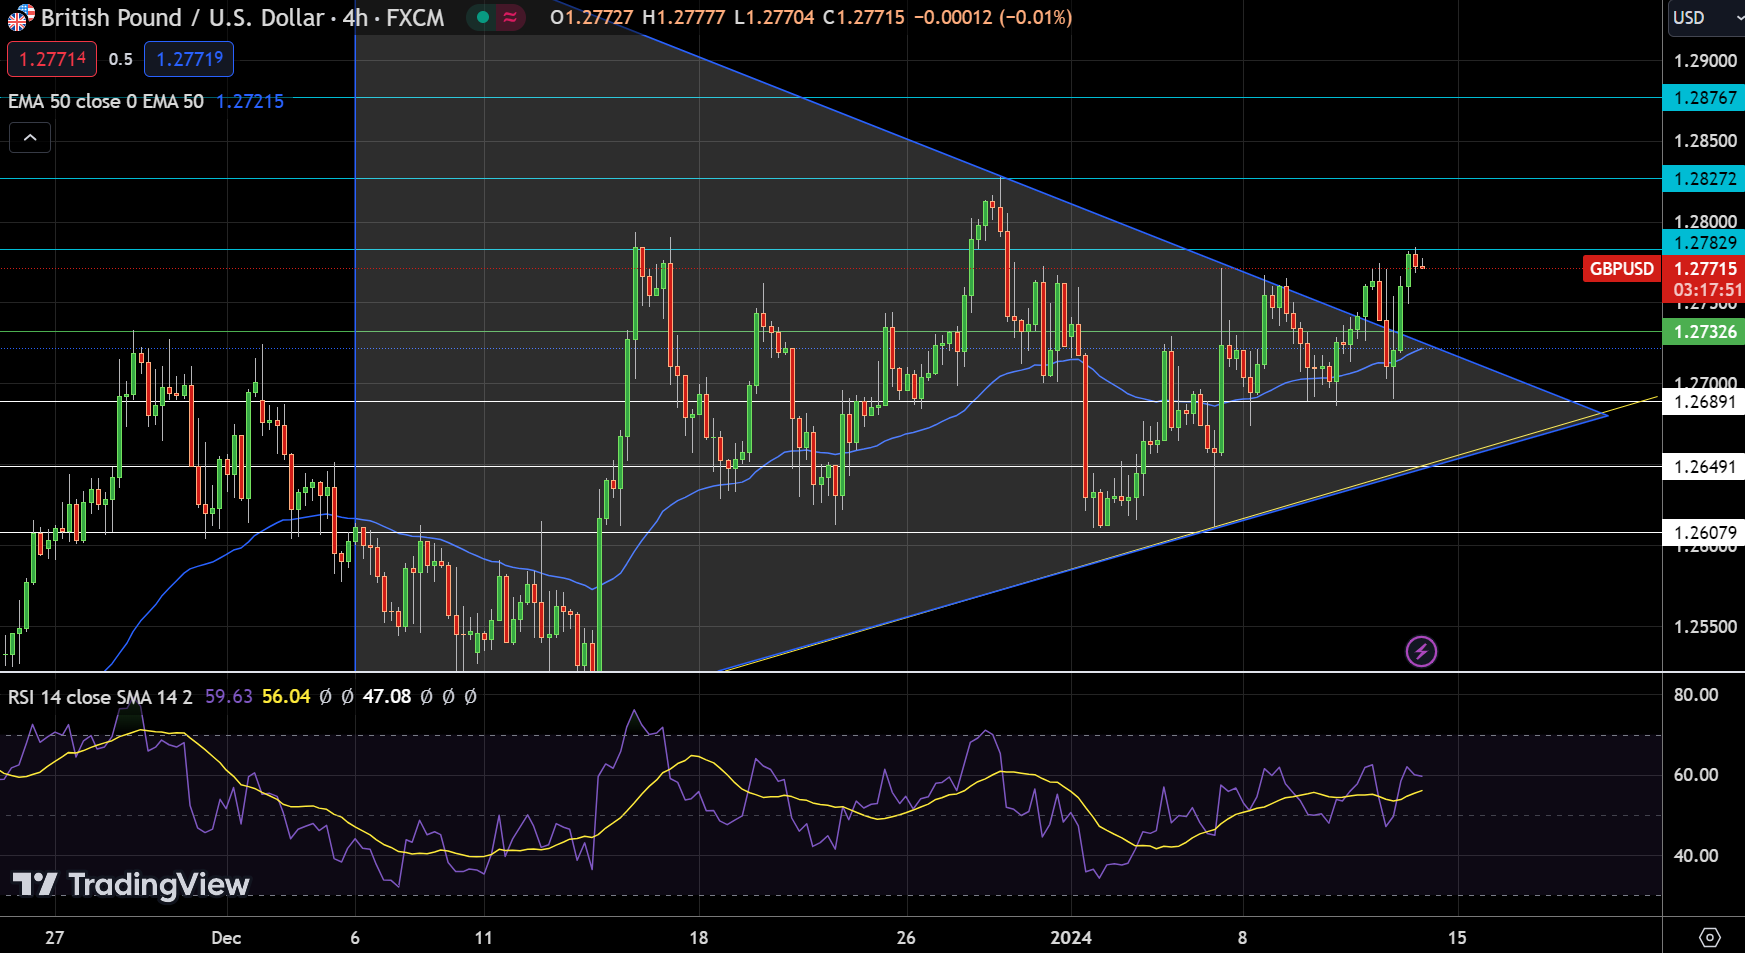Screen dimensions: 1745x953
Task: Click the OHLC close value C1.27715
Action: 863,17
